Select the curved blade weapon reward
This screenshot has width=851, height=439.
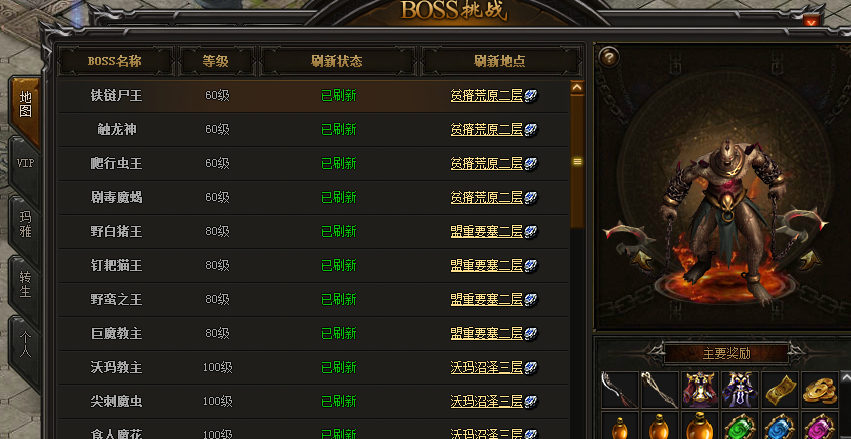click(619, 389)
